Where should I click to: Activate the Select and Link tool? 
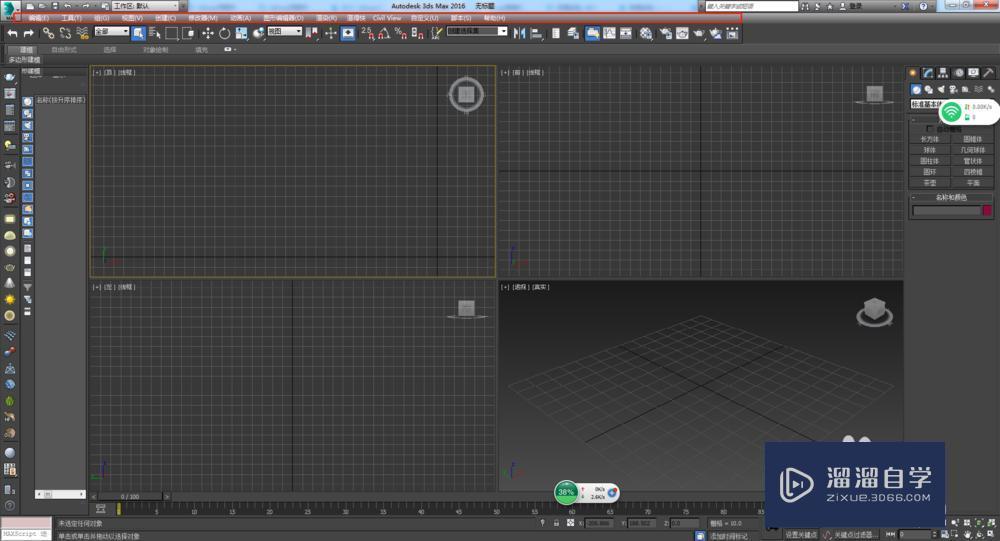tap(48, 33)
